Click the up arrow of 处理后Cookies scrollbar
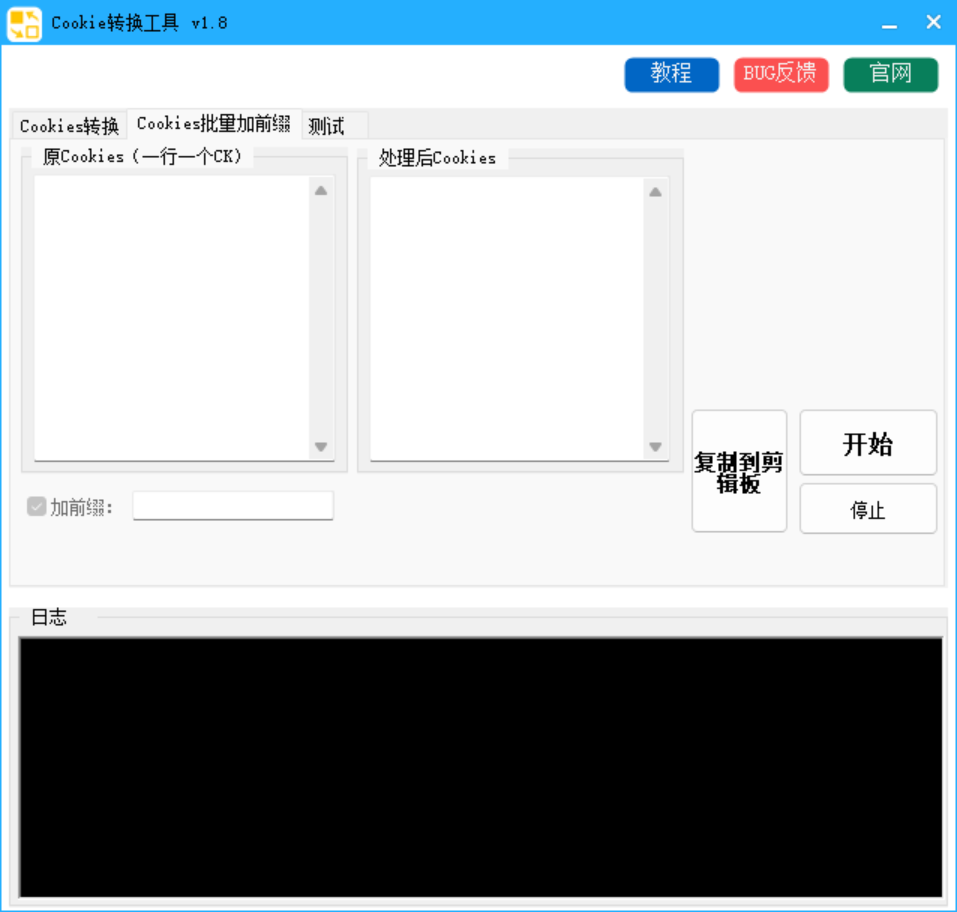957x912 pixels. pyautogui.click(x=655, y=192)
